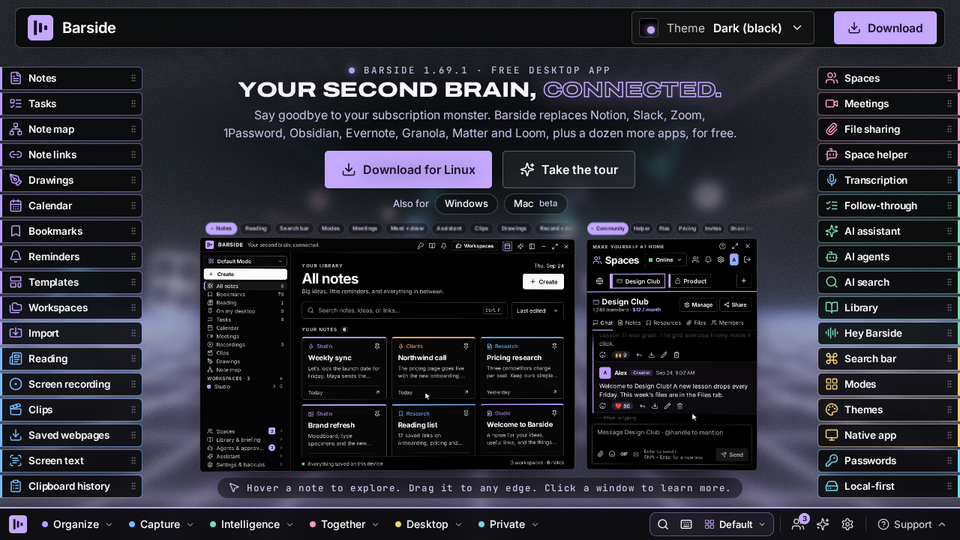Viewport: 960px width, 540px height.
Task: Open the people icon with badge 3
Action: tap(799, 523)
